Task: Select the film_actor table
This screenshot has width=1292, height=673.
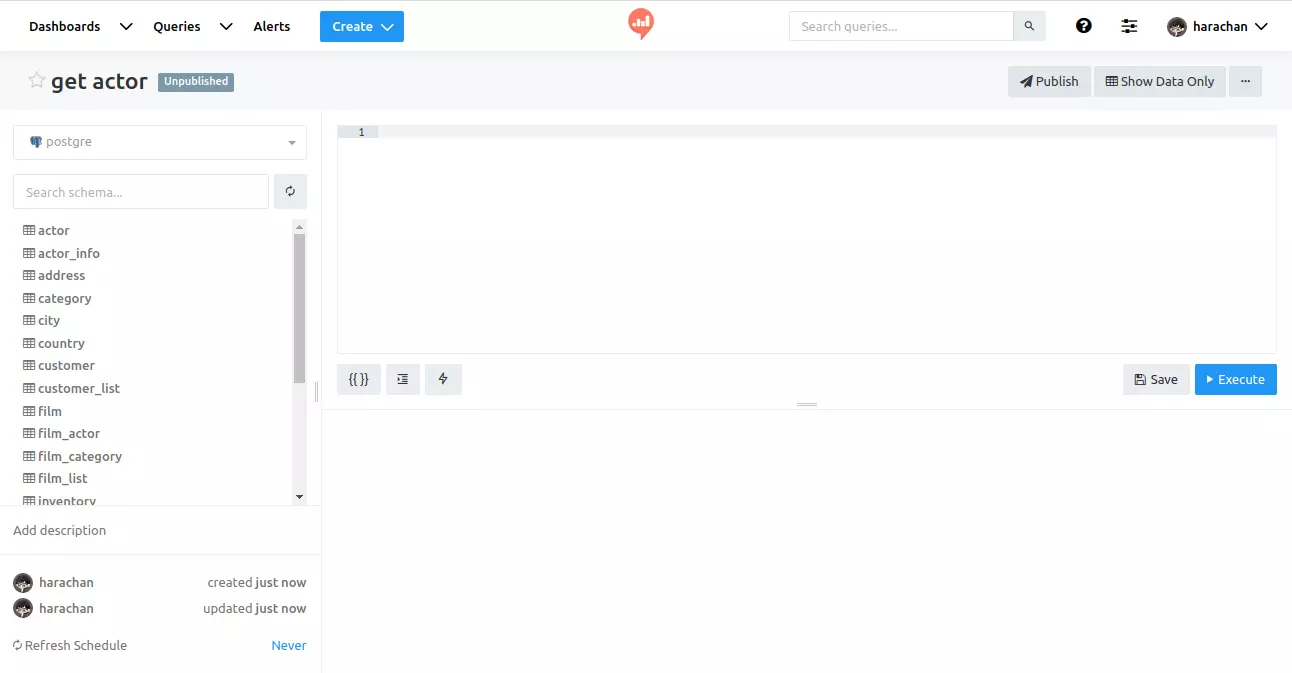Action: coord(67,433)
